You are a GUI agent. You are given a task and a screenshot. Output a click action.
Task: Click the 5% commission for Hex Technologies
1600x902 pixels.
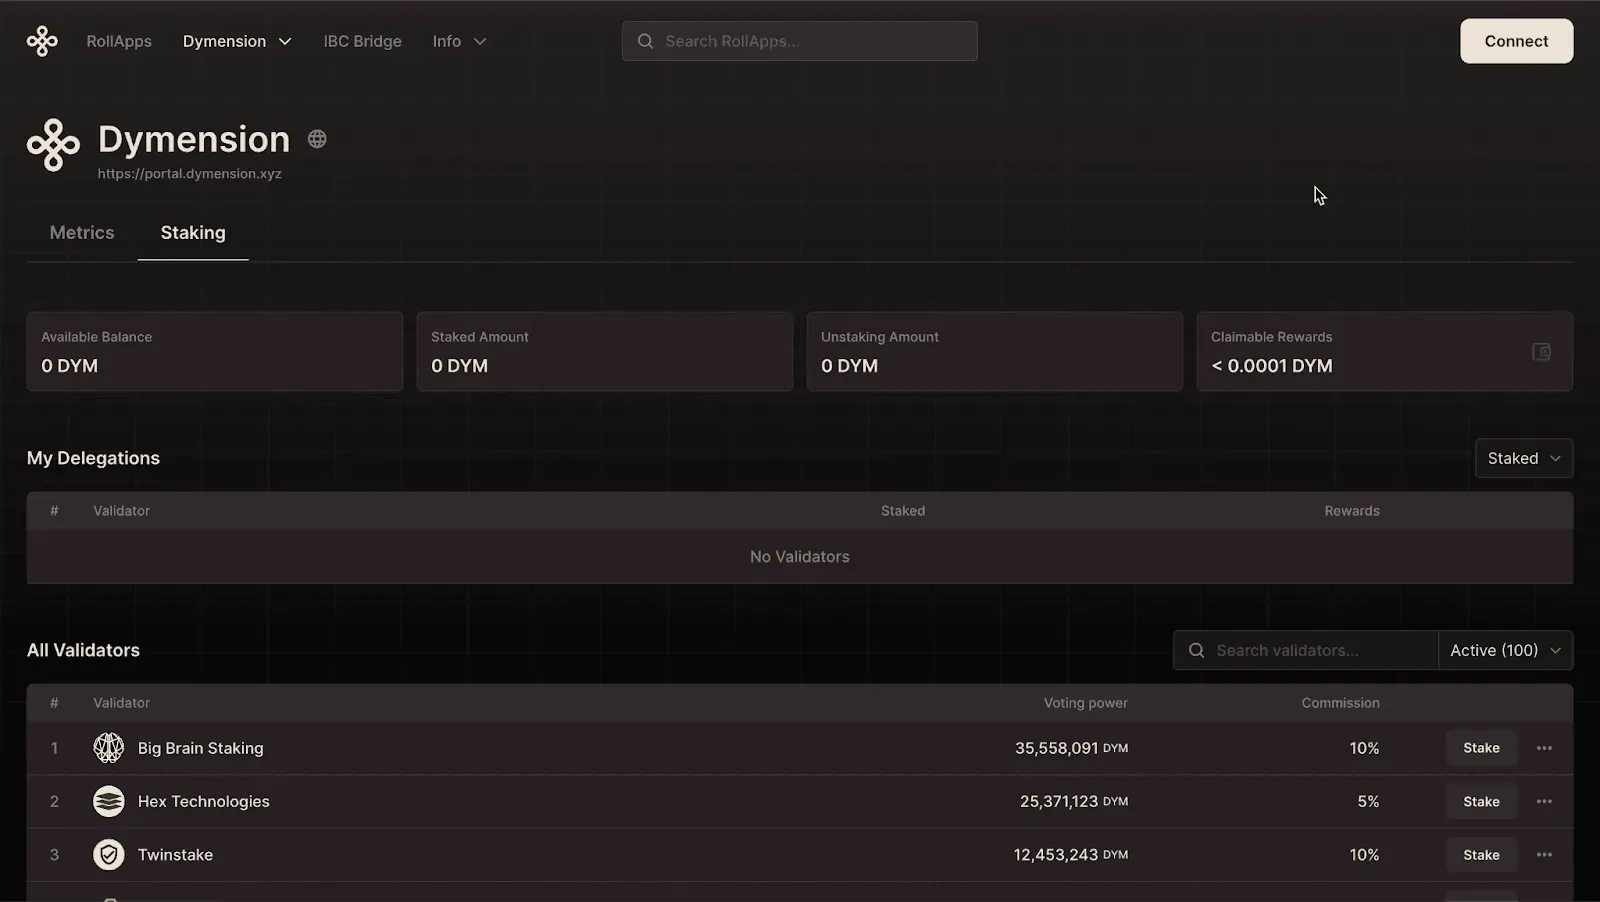[1368, 801]
